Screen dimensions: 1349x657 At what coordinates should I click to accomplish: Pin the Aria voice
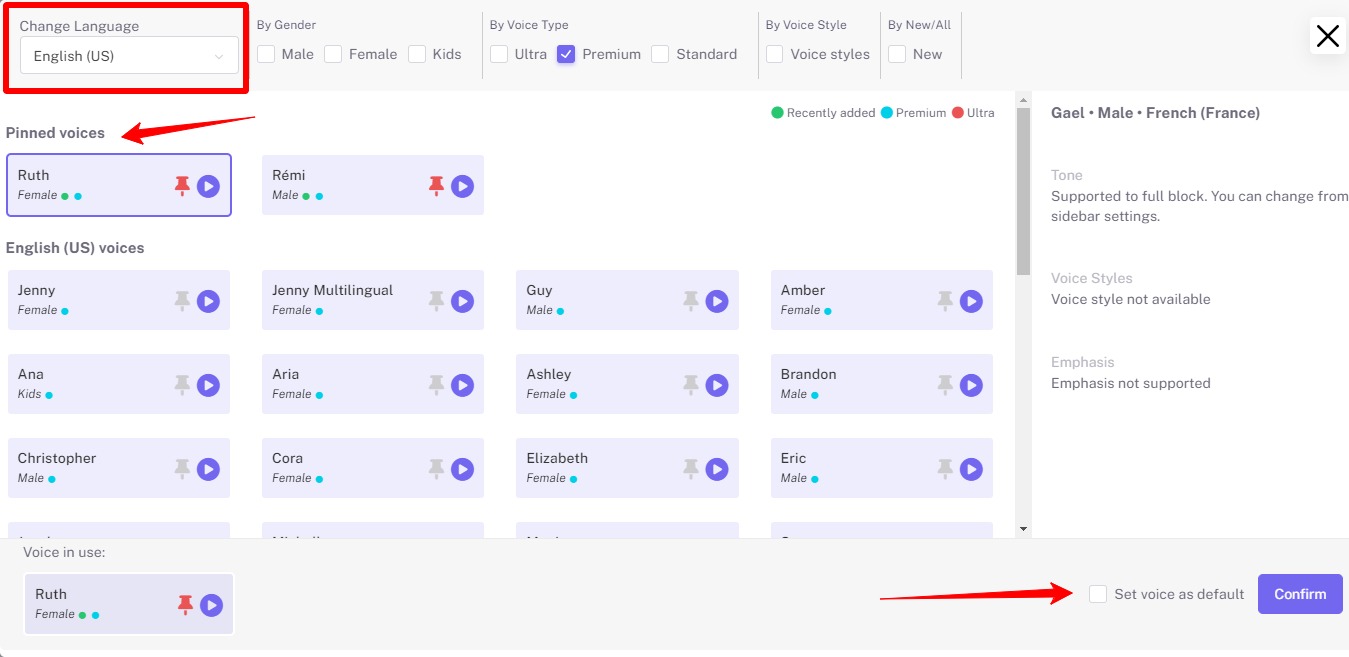(x=436, y=385)
